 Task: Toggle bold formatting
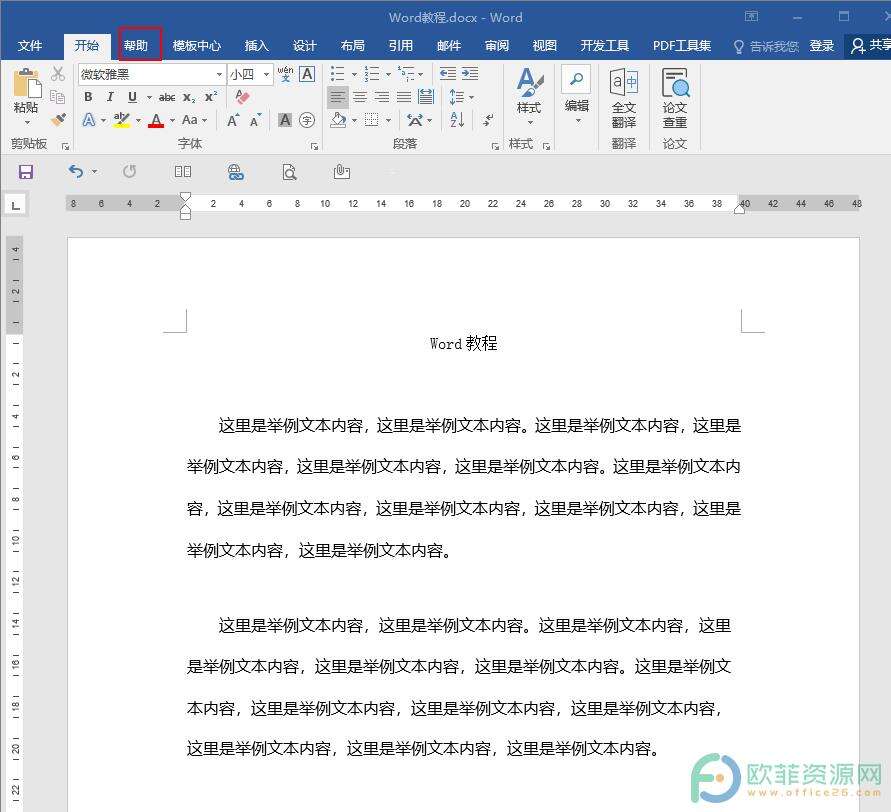coord(88,97)
